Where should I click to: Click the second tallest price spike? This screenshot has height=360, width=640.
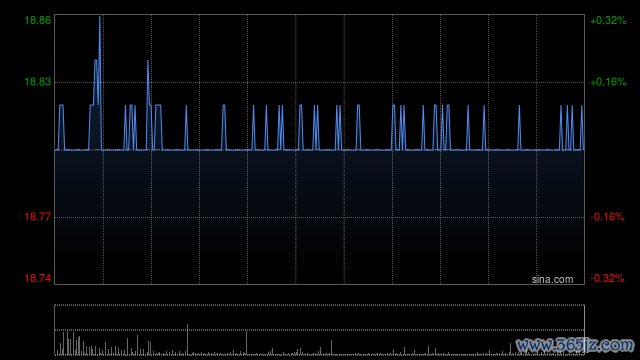[x=148, y=61]
